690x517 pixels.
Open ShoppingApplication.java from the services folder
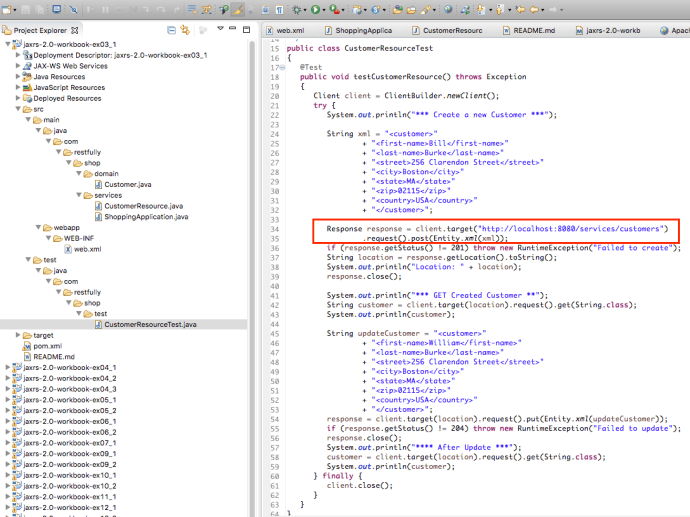(x=146, y=217)
